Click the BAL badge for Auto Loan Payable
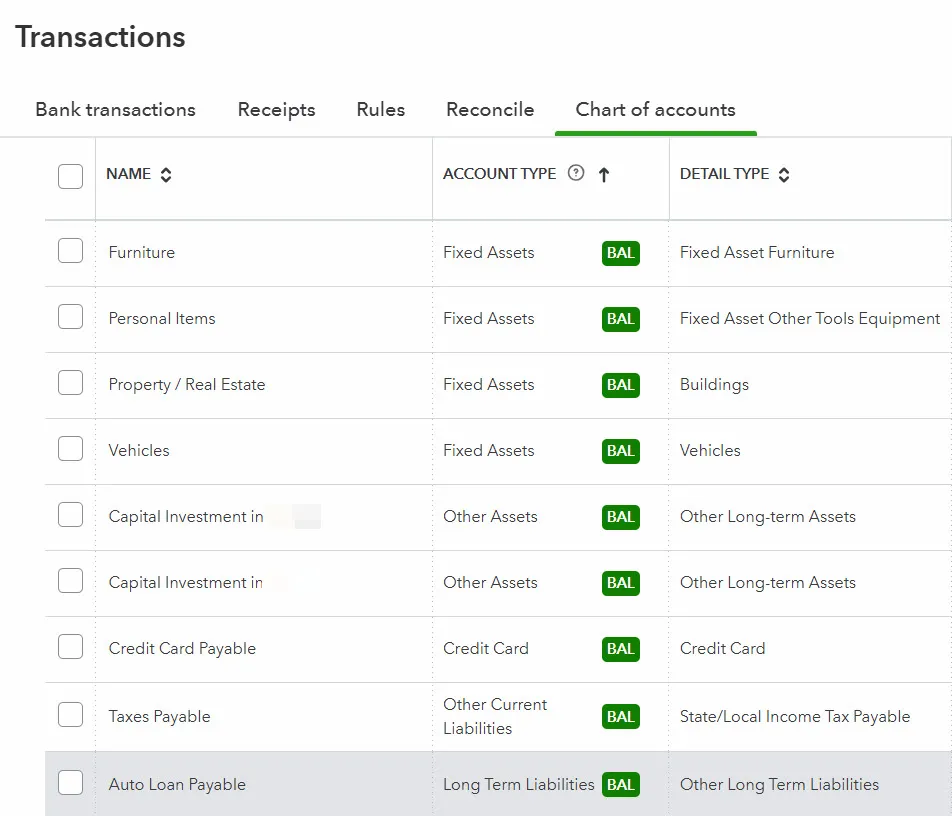This screenshot has height=816, width=952. tap(620, 785)
